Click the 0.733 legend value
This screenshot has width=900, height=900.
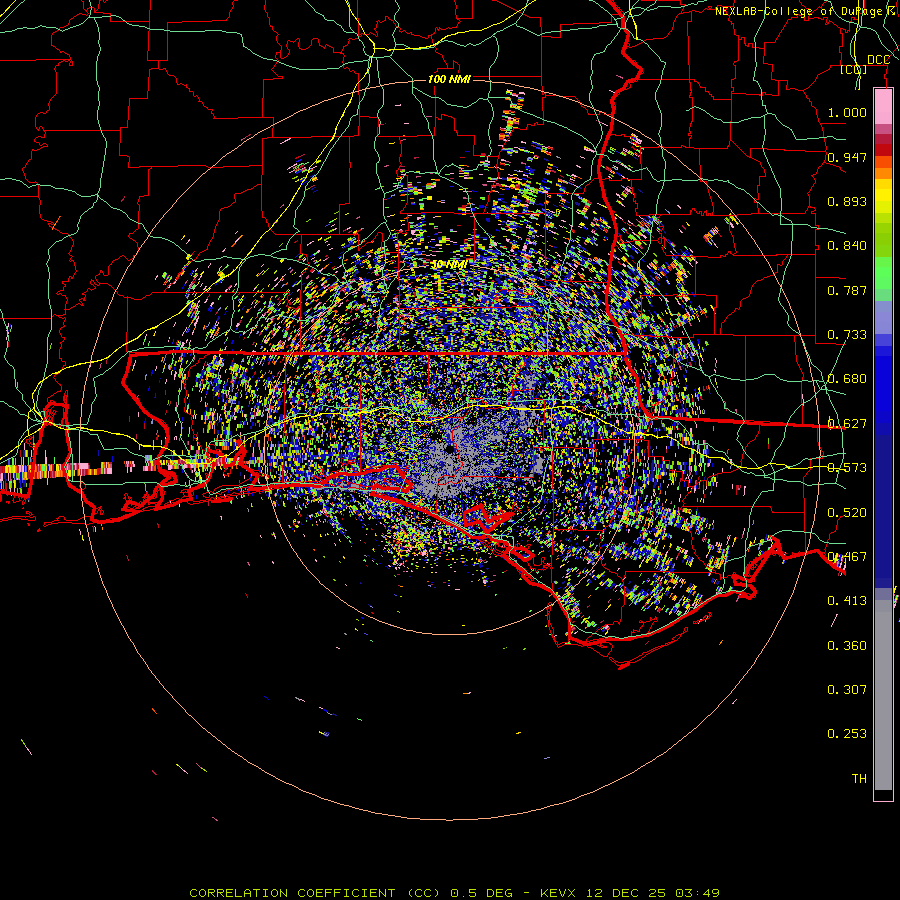847,335
